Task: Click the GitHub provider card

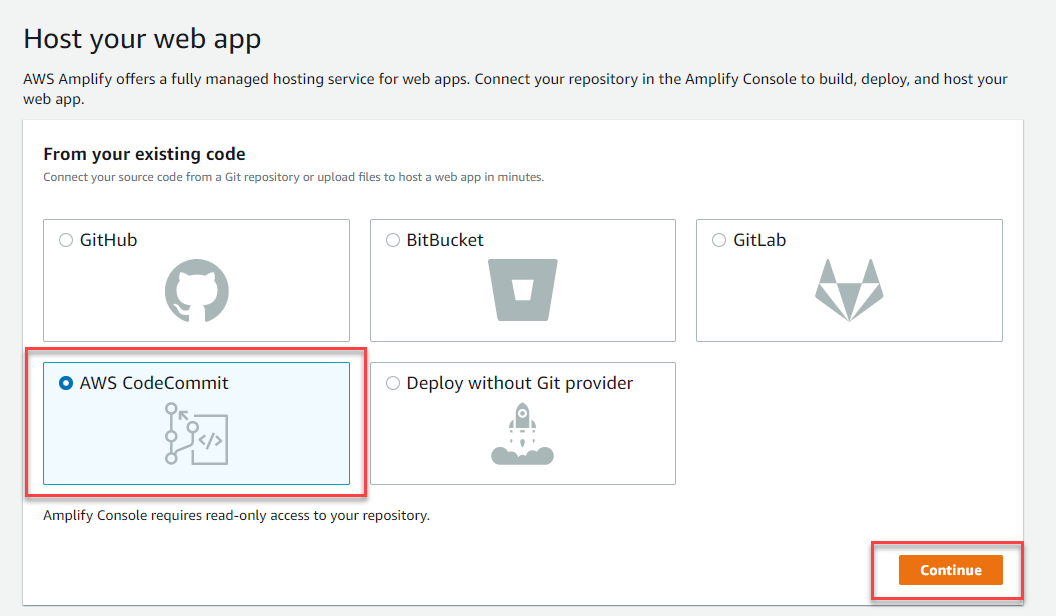Action: point(196,280)
